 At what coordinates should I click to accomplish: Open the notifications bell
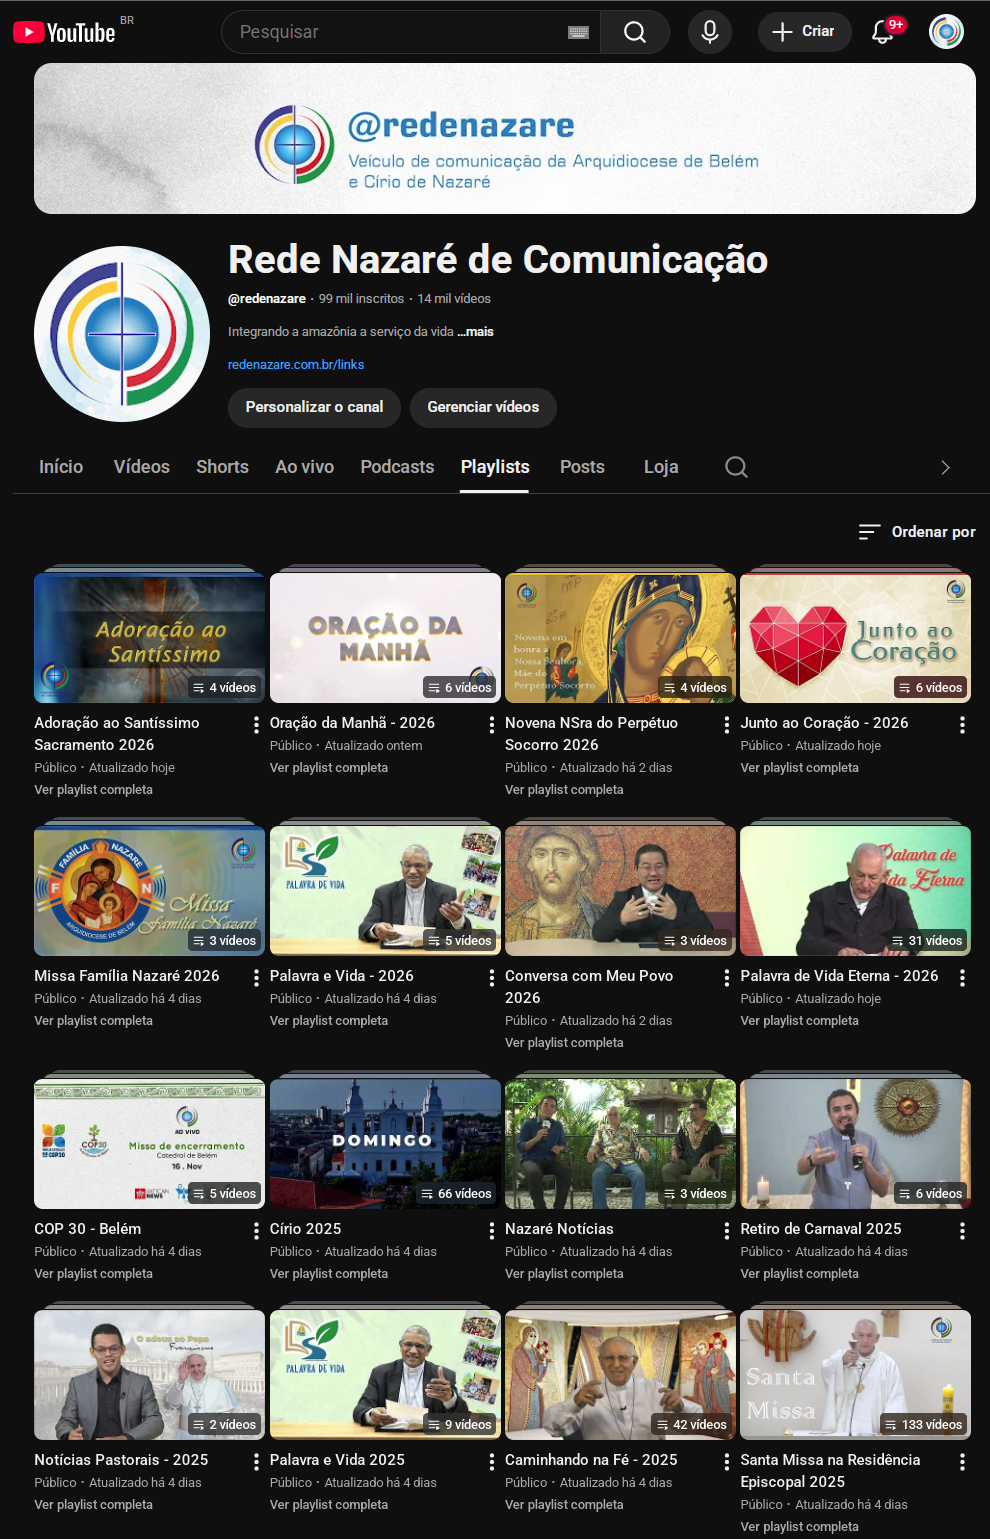click(x=882, y=32)
